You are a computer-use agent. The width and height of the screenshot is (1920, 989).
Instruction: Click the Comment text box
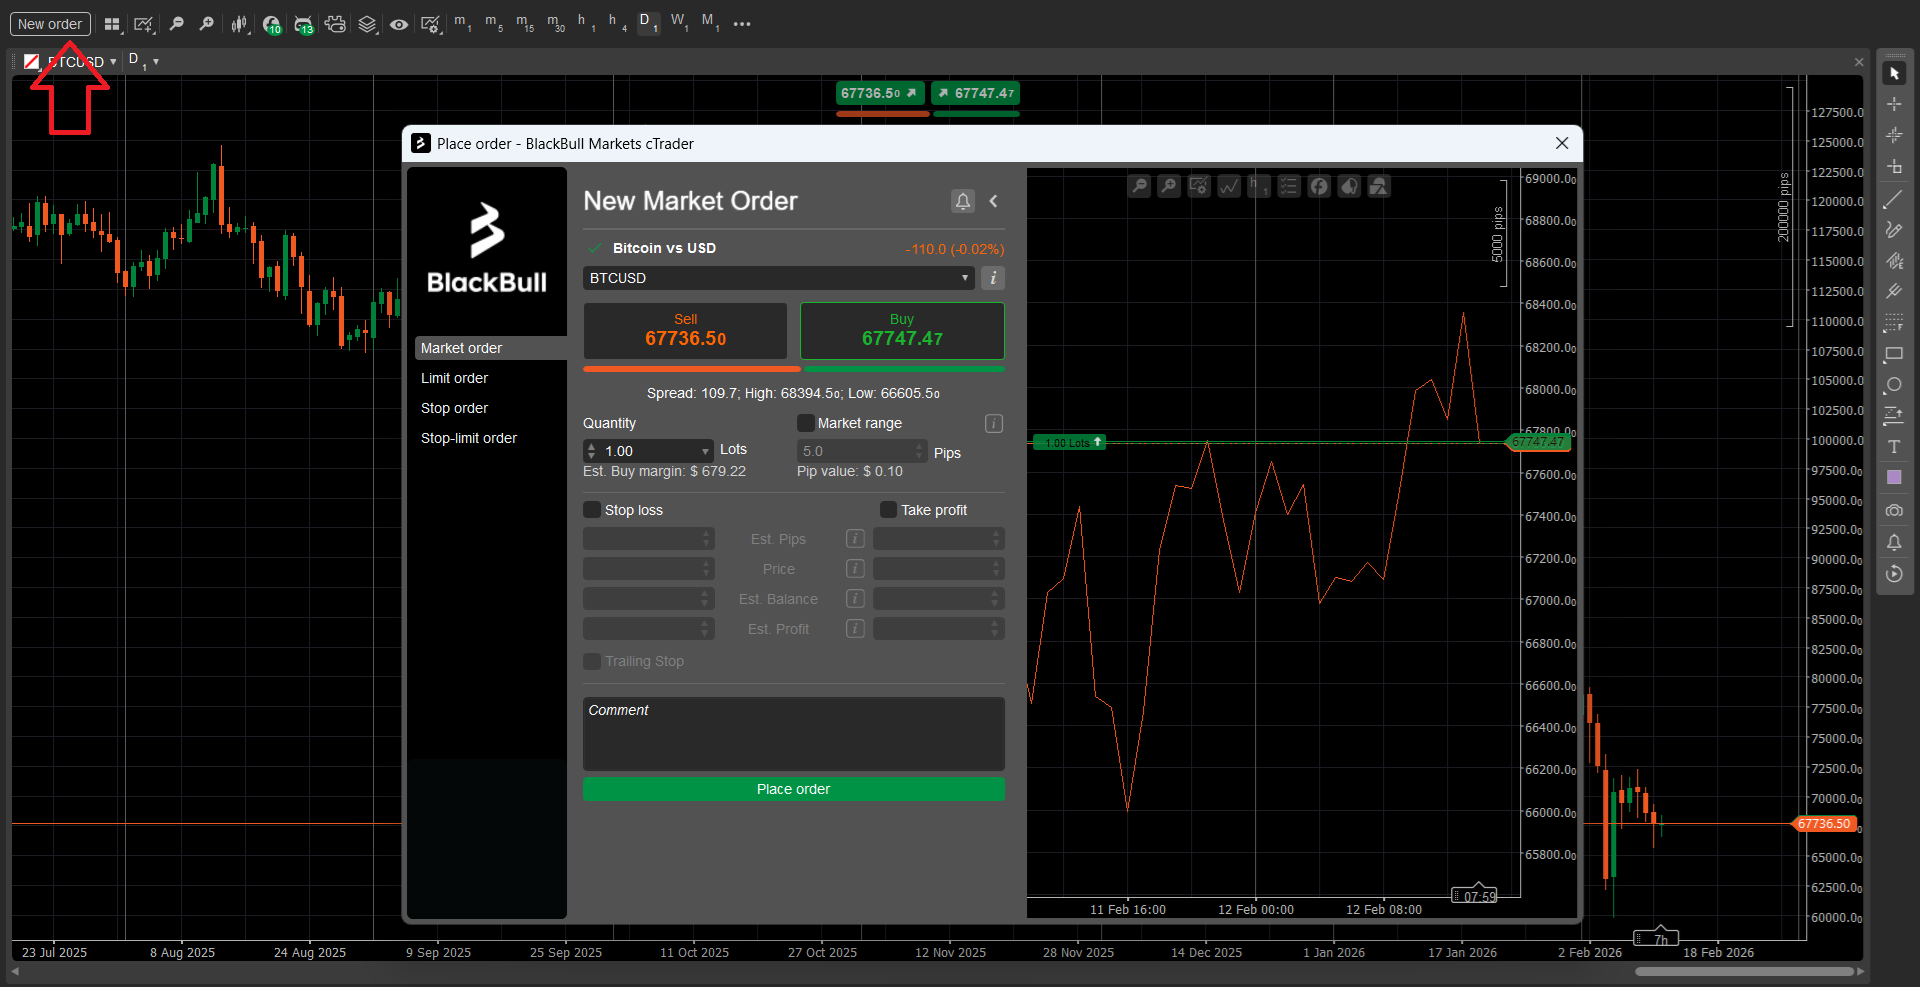coord(794,734)
